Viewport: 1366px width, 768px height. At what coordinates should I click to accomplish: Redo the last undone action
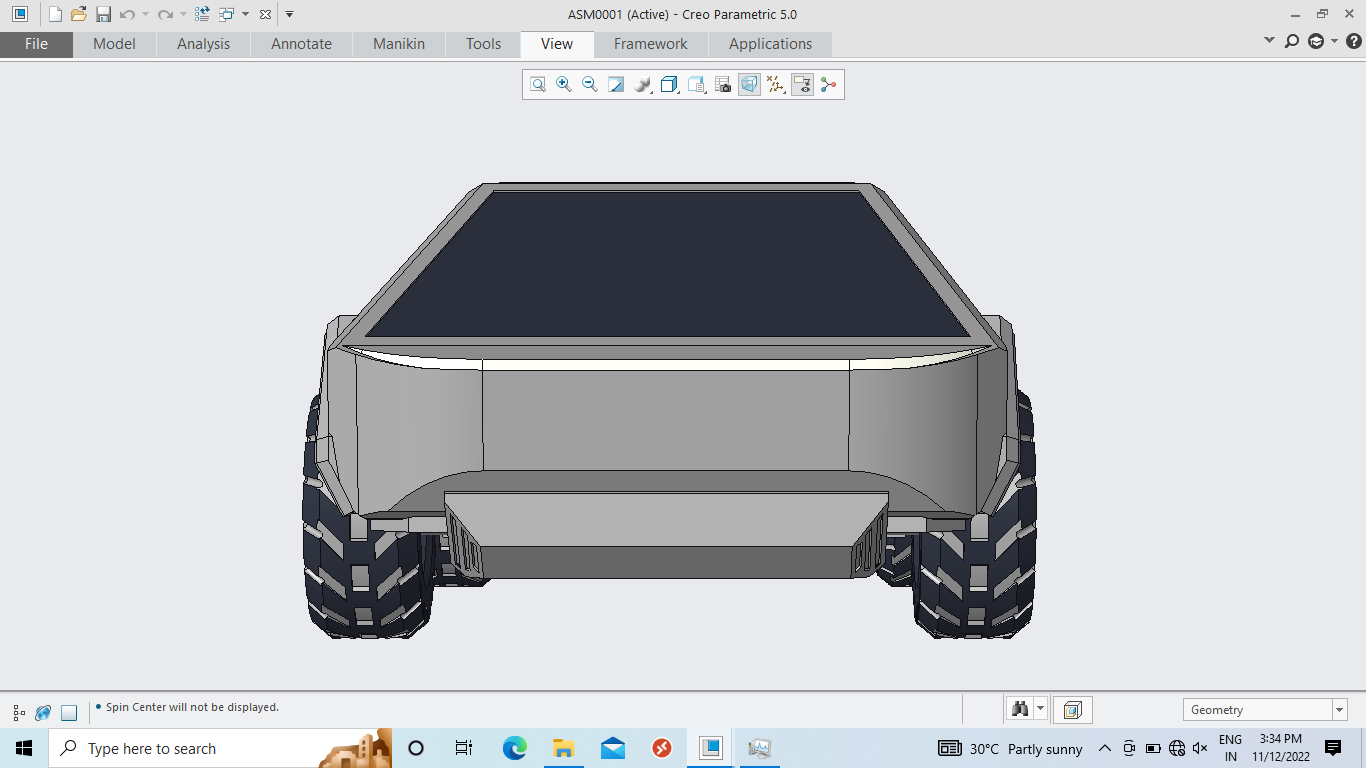click(x=165, y=14)
